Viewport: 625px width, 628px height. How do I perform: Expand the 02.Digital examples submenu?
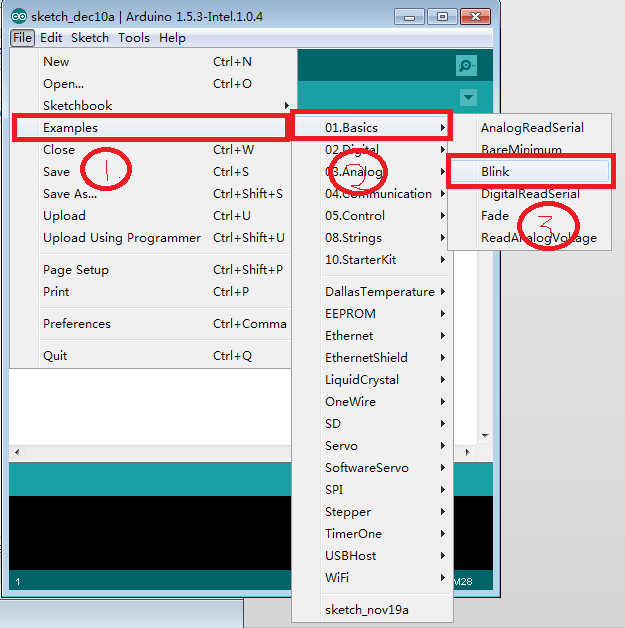[372, 150]
